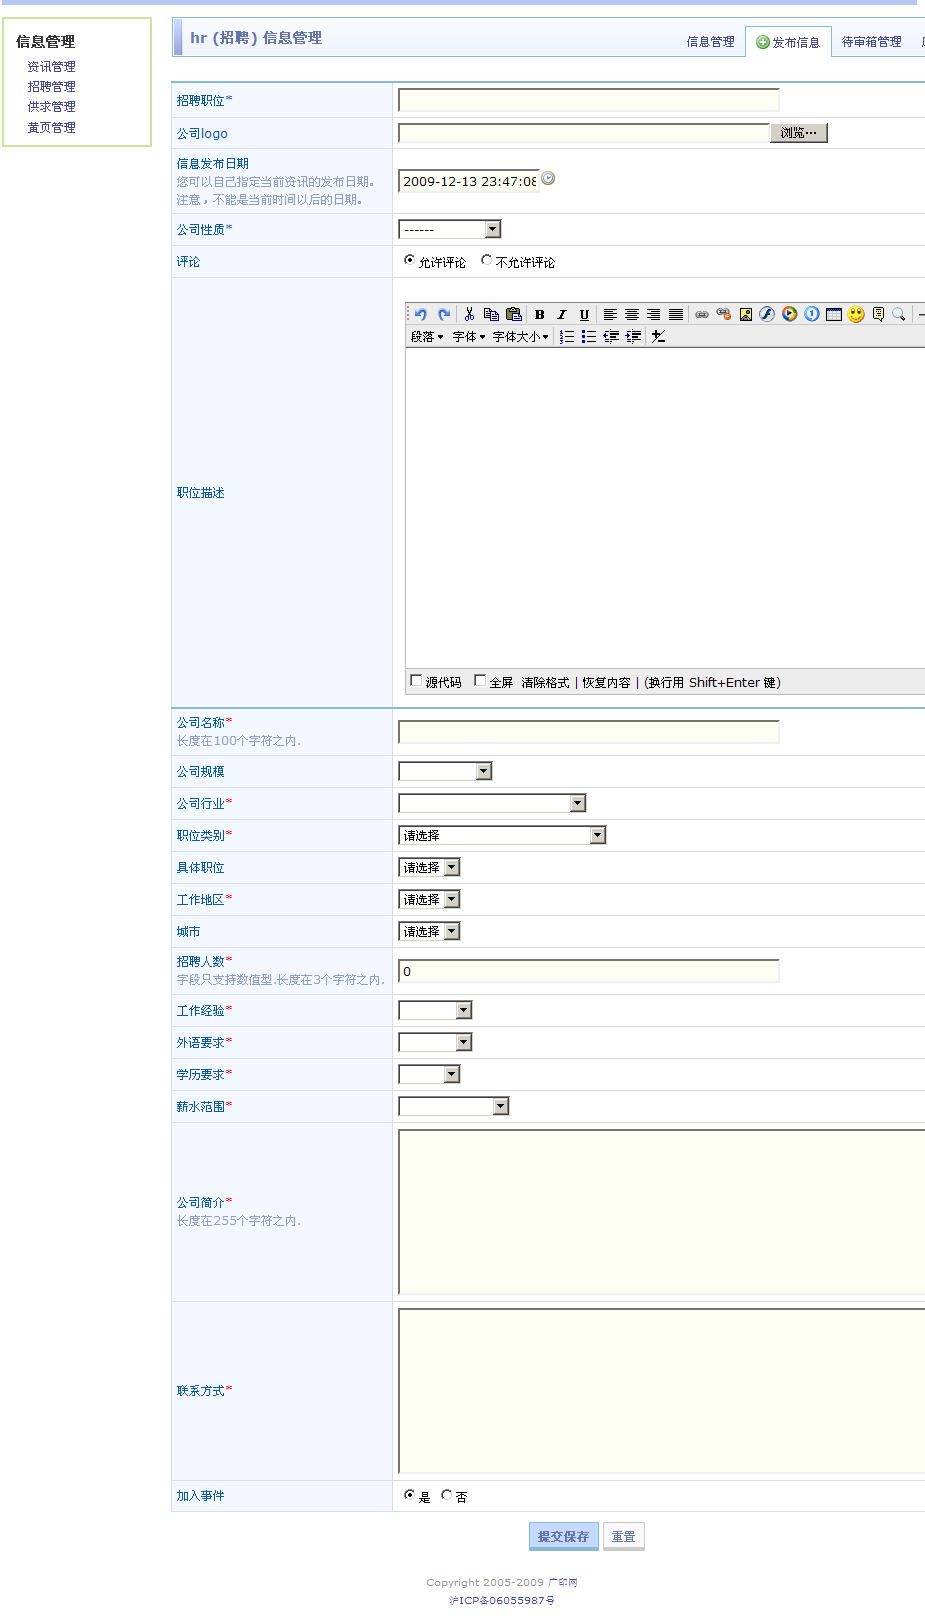This screenshot has width=925, height=1621.
Task: Select 是 for 加入事件
Action: (409, 1495)
